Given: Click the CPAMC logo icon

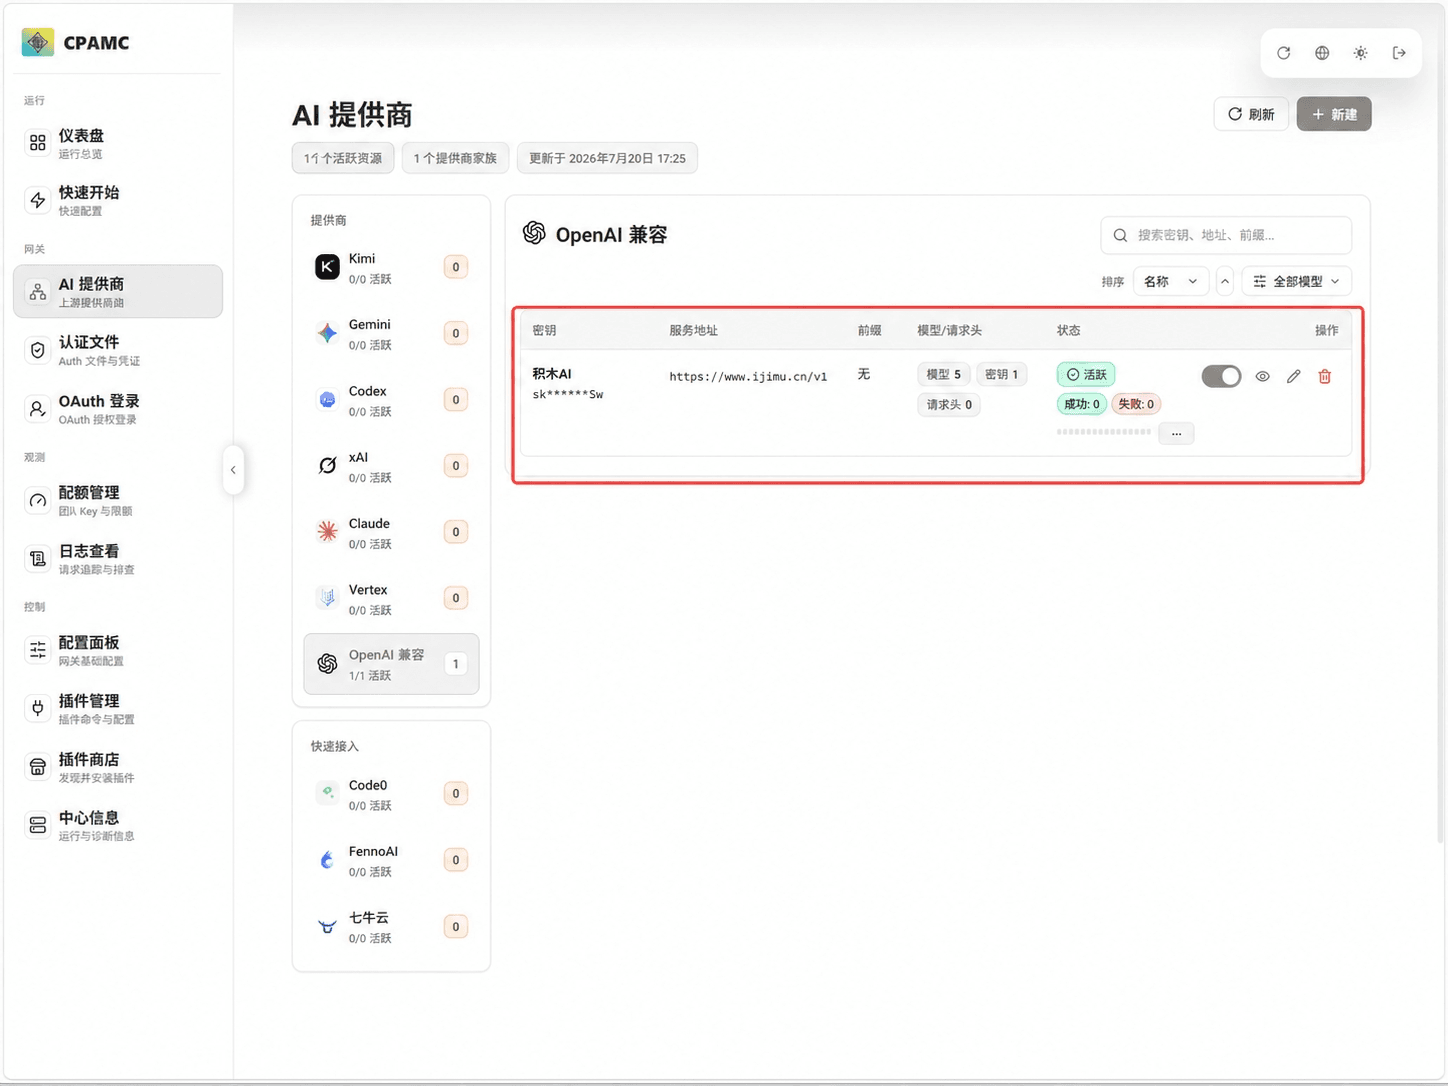Looking at the screenshot, I should click(38, 42).
